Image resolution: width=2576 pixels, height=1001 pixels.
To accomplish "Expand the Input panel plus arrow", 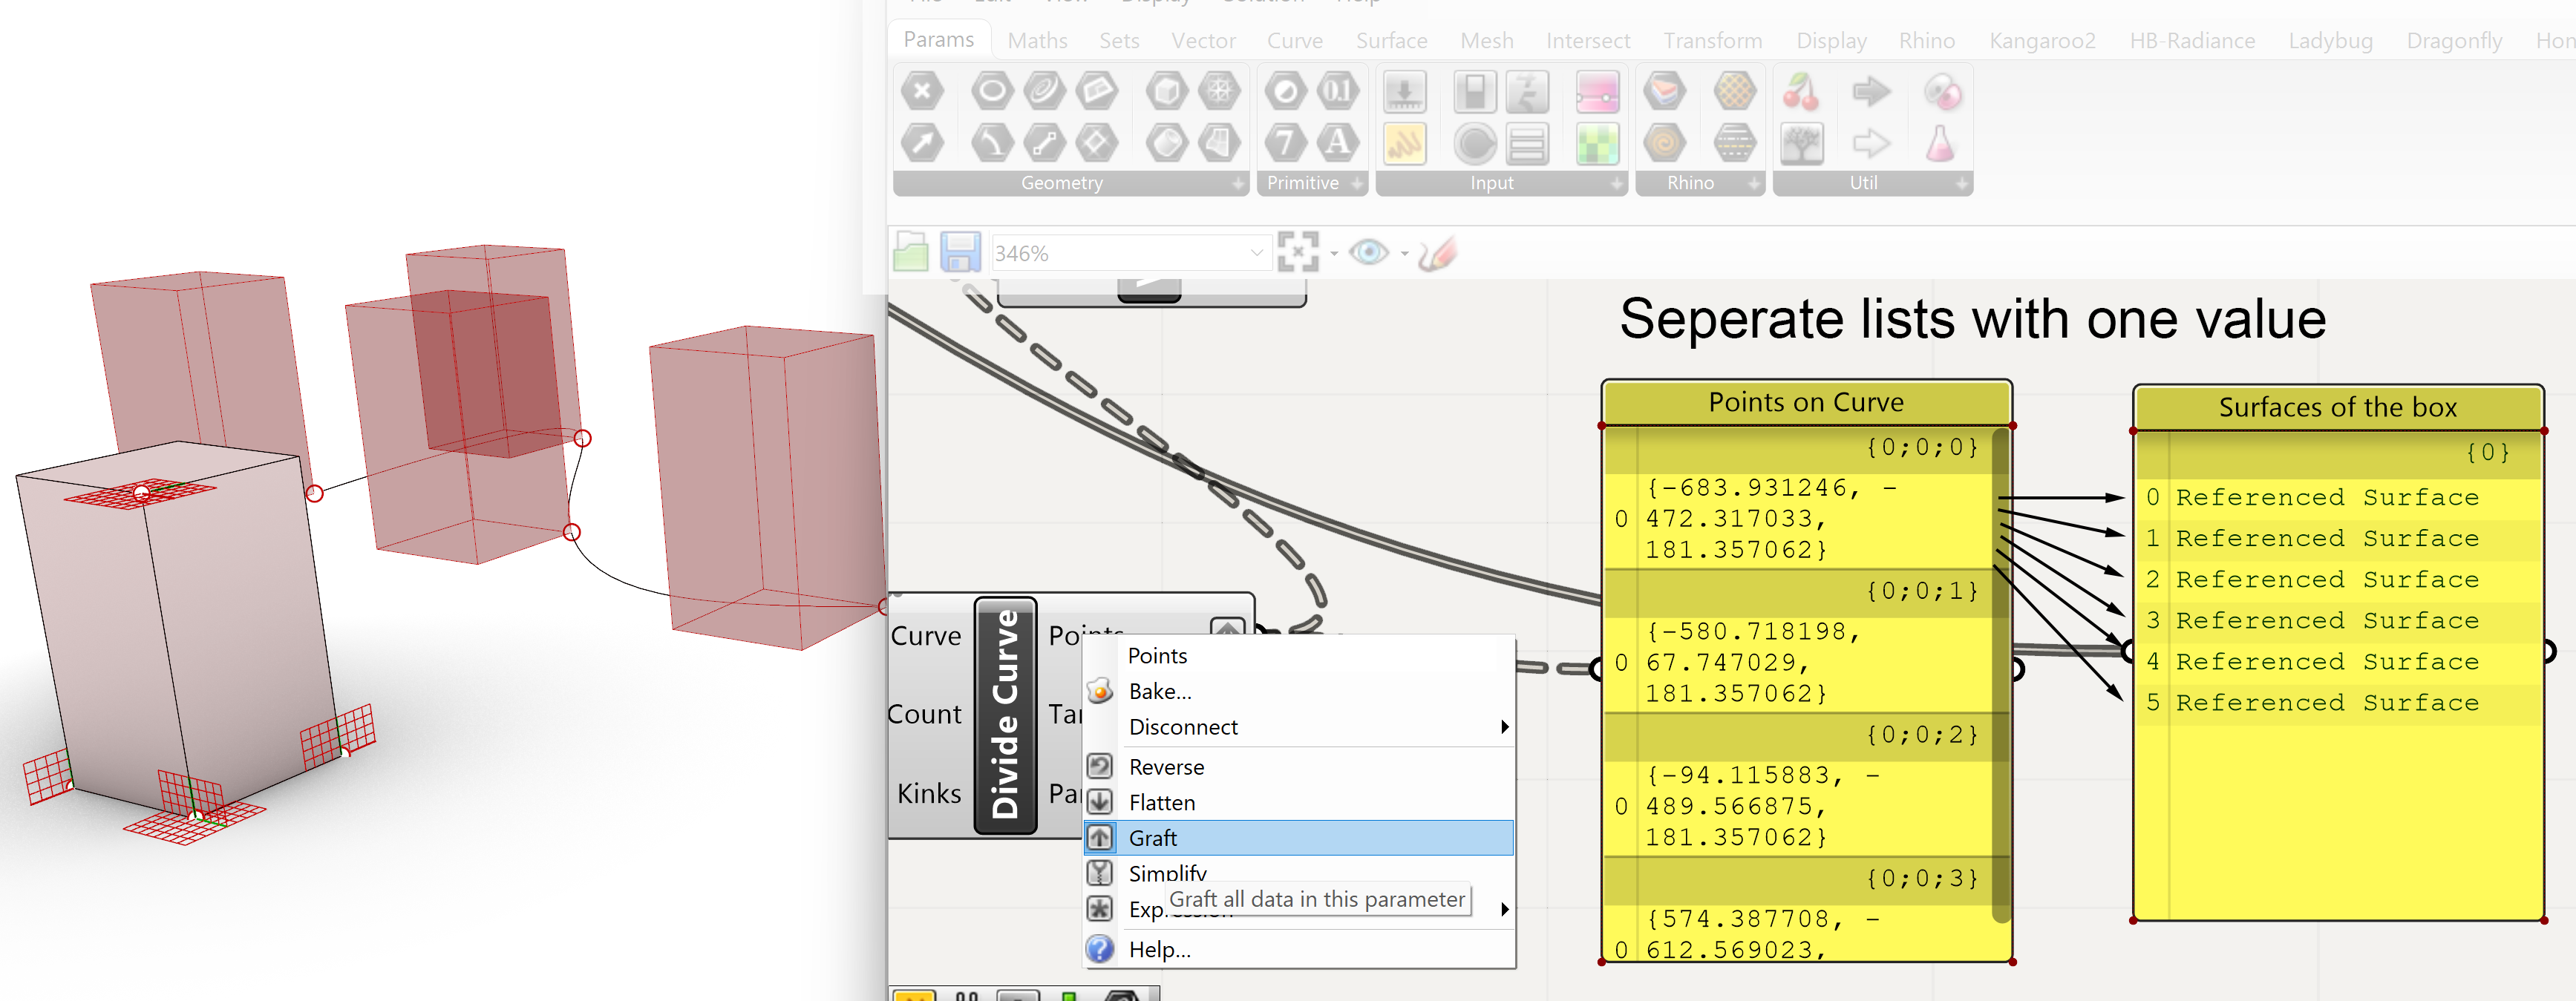I will point(1616,184).
